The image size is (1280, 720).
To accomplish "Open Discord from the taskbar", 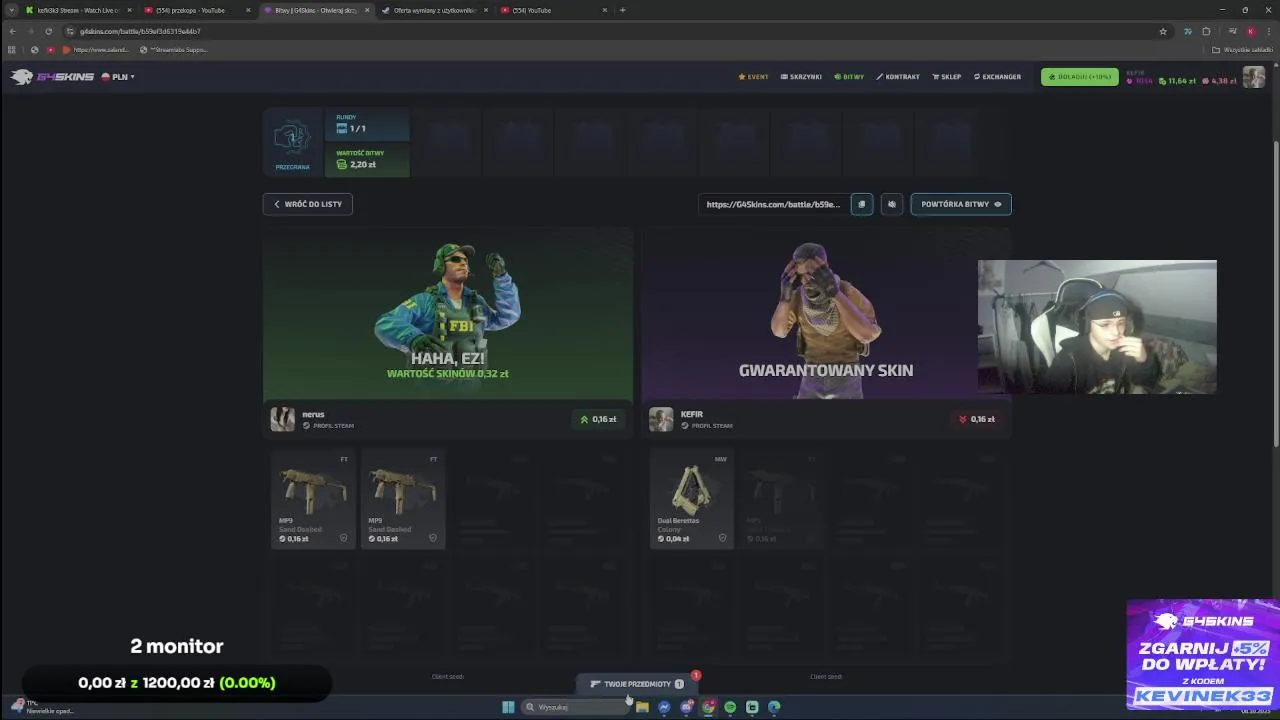I will click(x=686, y=707).
